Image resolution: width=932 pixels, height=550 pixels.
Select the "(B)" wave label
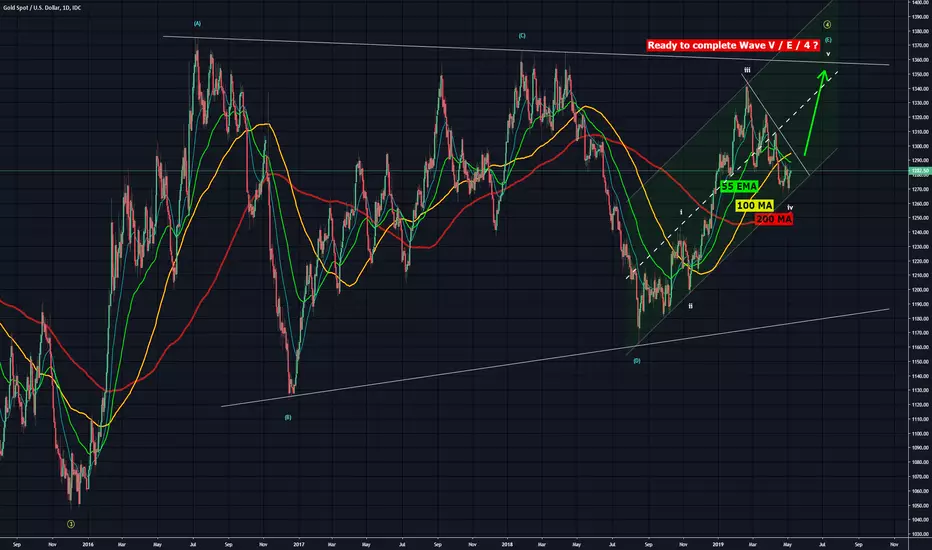288,417
